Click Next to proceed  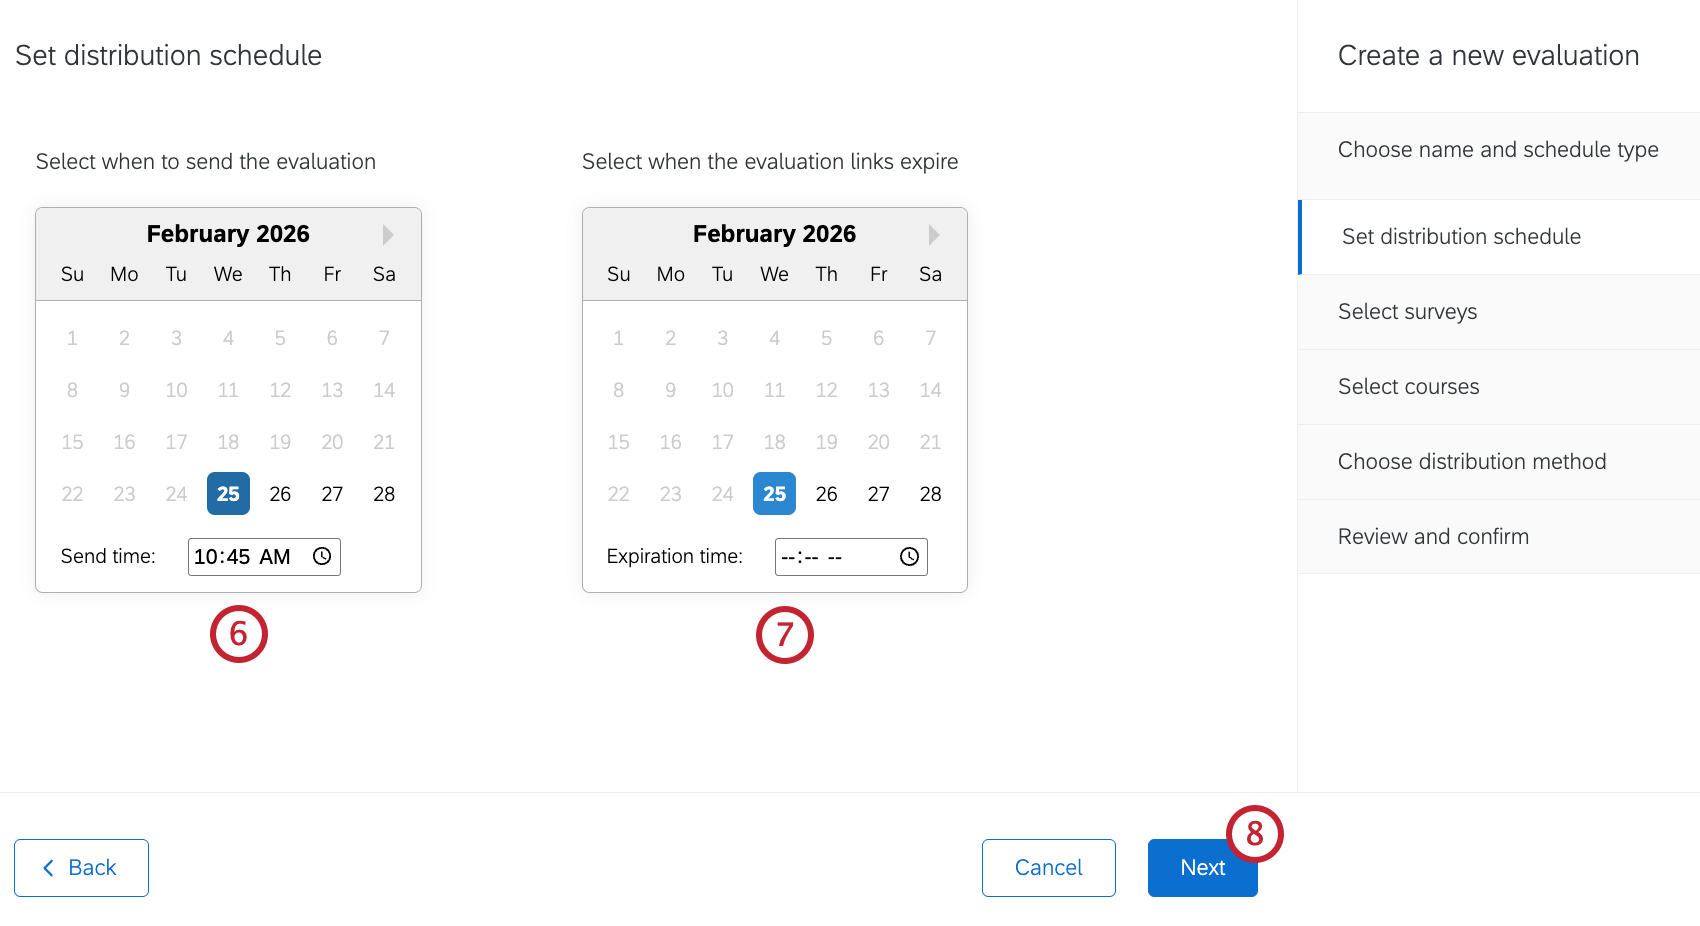(1202, 867)
